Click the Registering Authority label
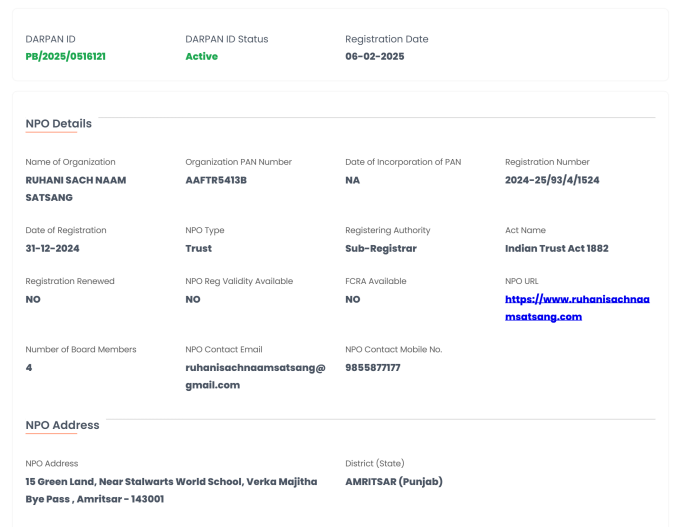 (388, 230)
